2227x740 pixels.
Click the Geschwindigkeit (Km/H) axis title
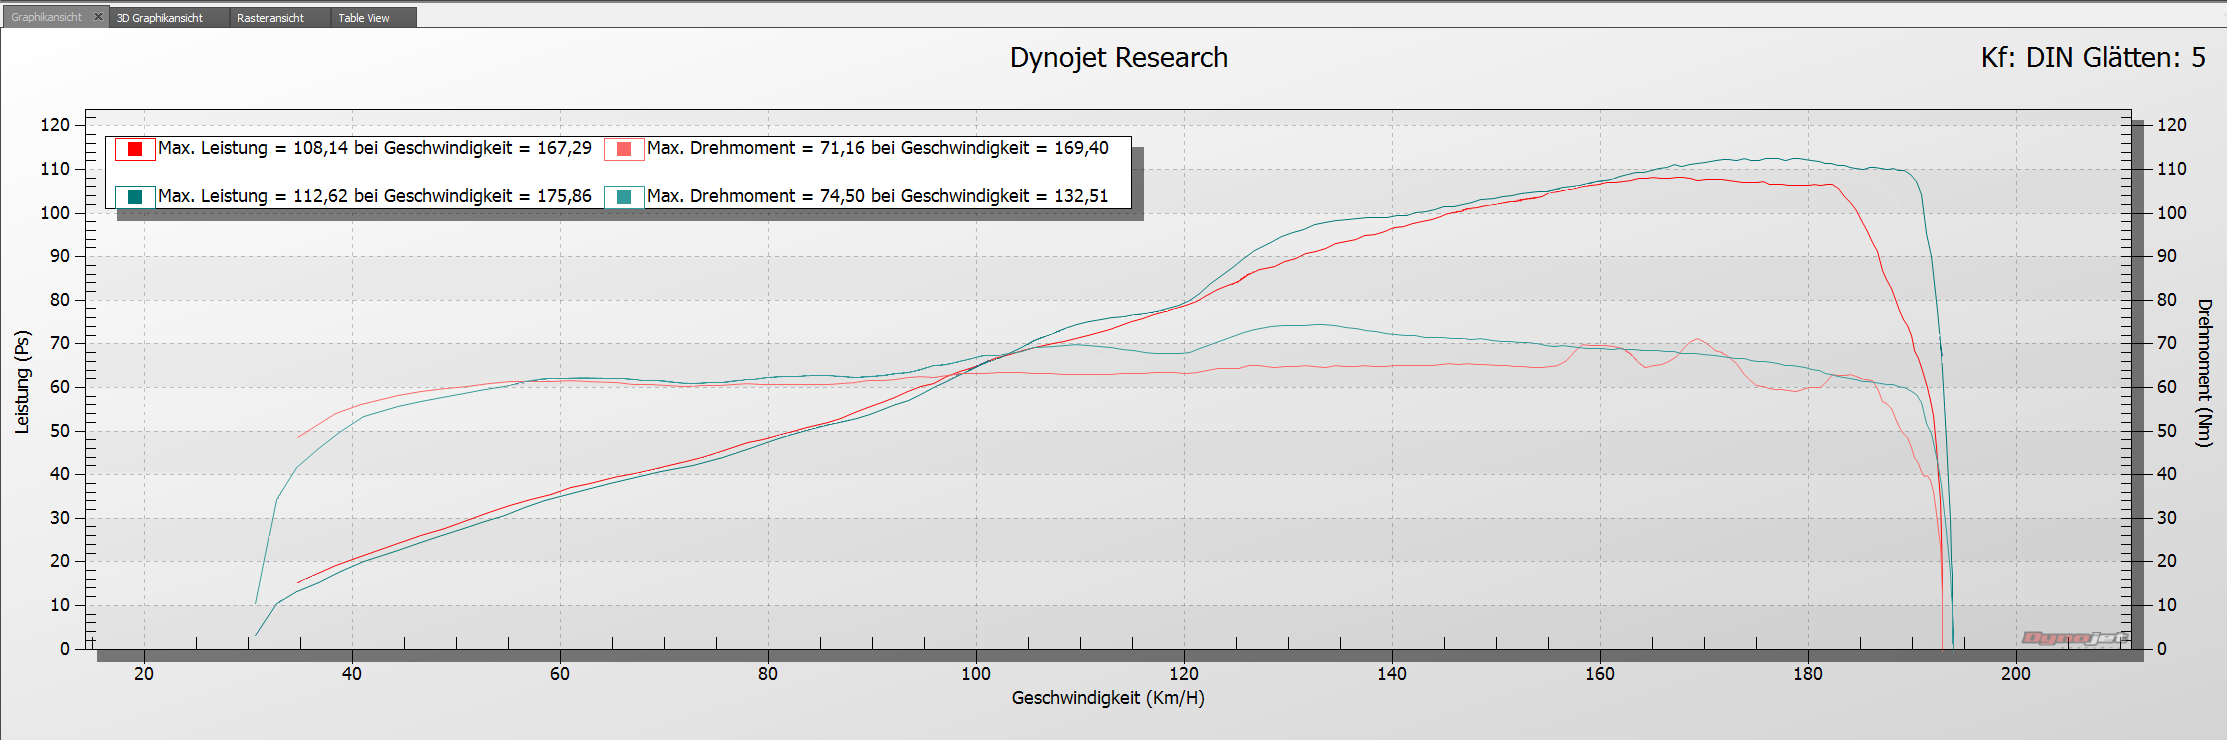click(x=1108, y=698)
